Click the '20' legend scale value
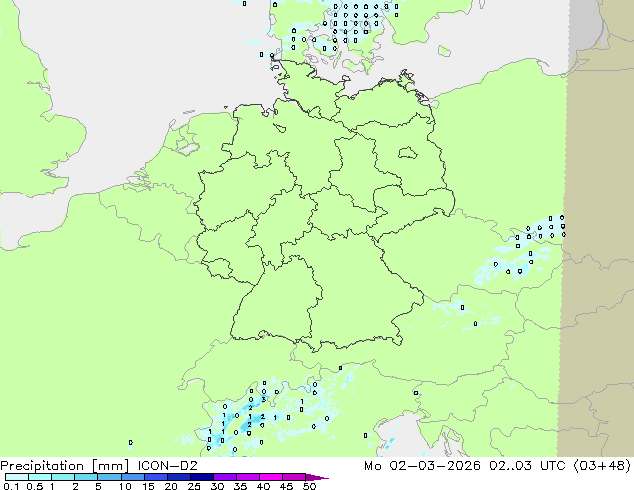This screenshot has width=634, height=490. pos(171,486)
